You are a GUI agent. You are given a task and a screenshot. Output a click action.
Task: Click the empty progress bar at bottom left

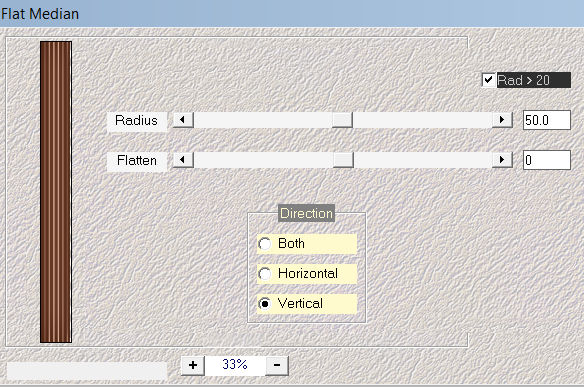coord(87,371)
